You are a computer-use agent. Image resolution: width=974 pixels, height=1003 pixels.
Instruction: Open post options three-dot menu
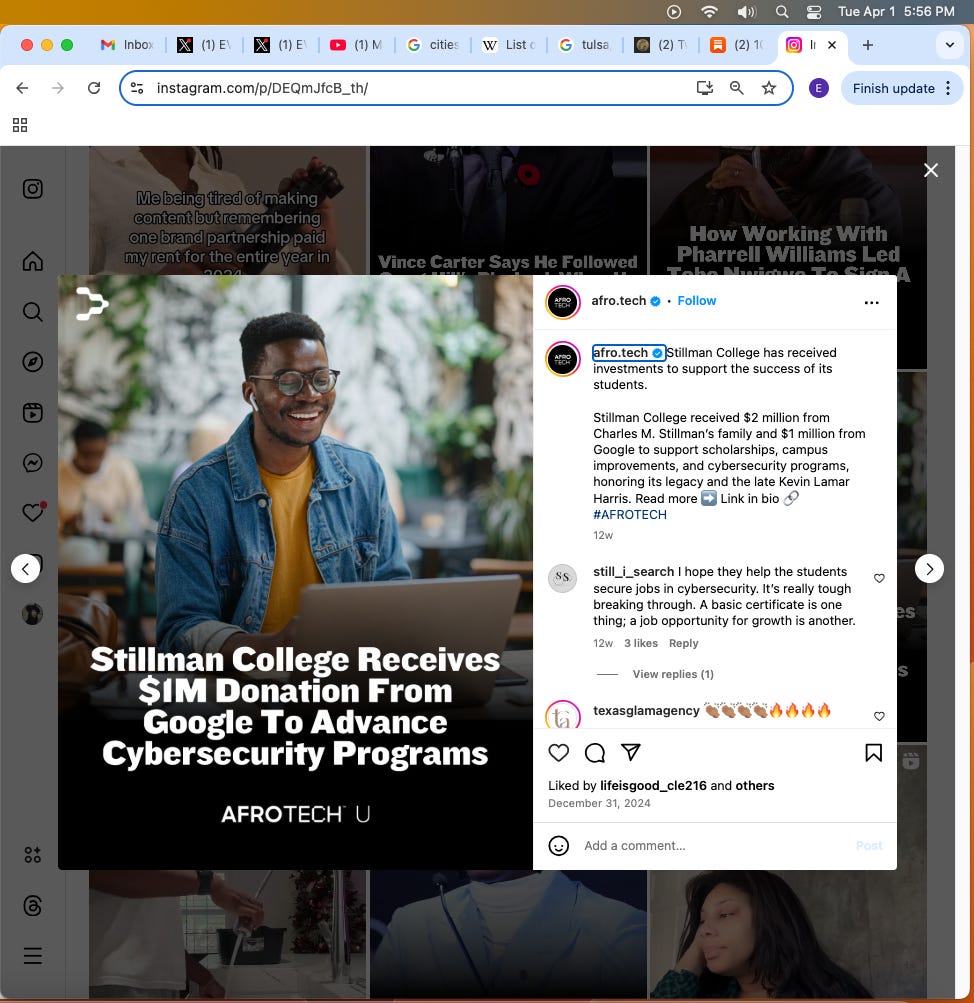click(x=871, y=303)
